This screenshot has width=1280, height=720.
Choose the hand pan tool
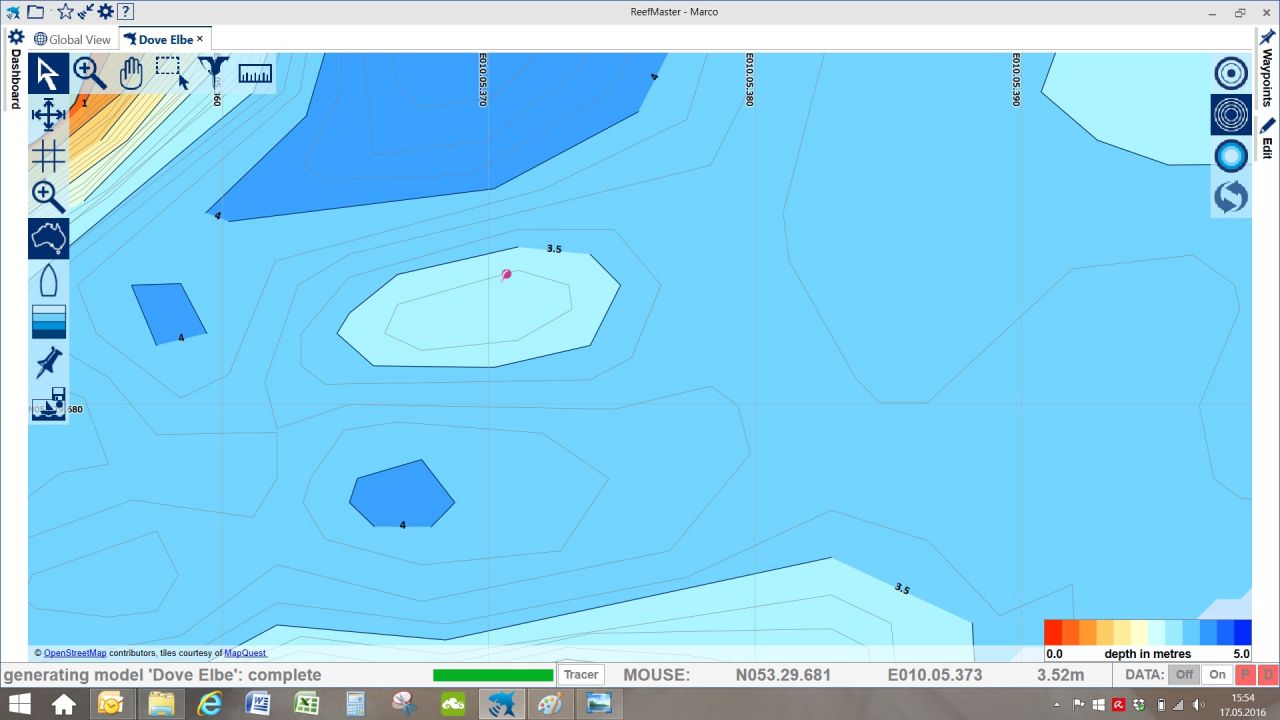(131, 73)
